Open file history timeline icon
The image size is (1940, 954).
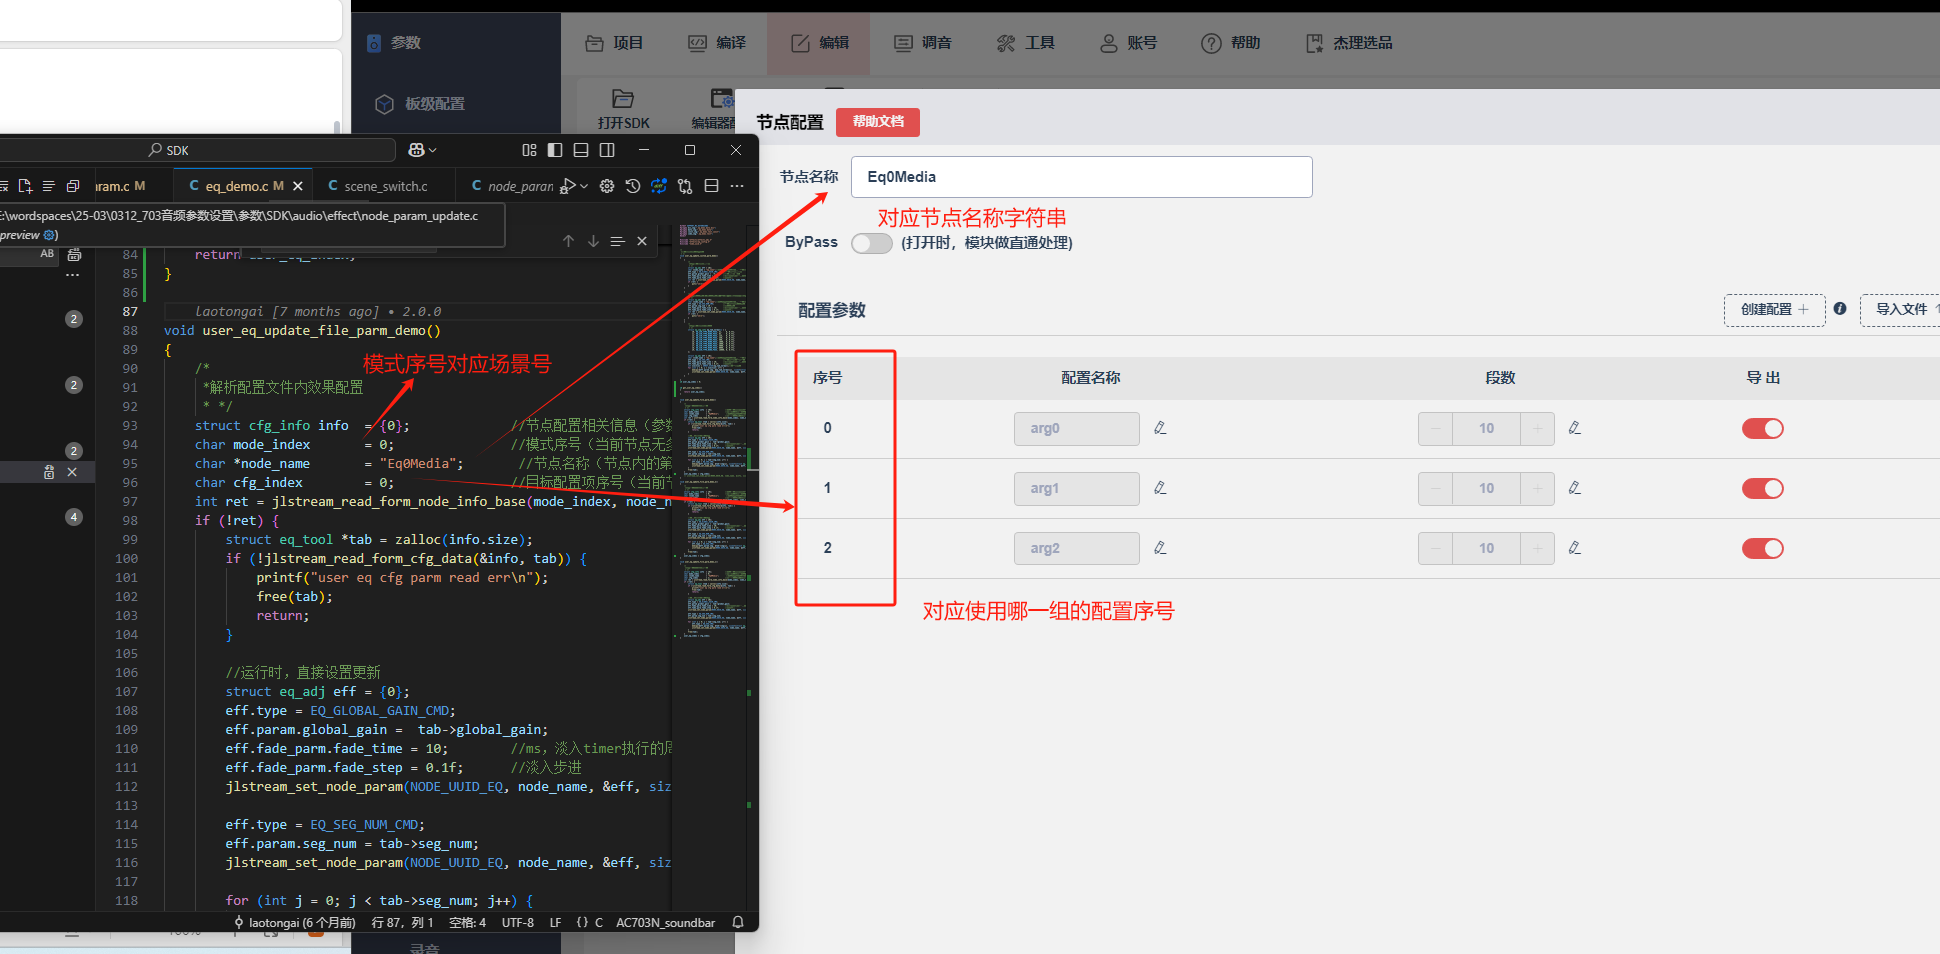point(633,186)
